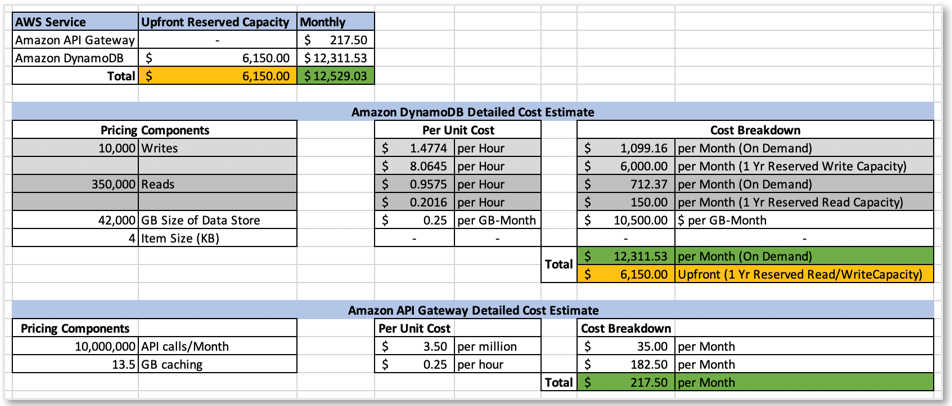Image resolution: width=952 pixels, height=406 pixels.
Task: Select the 1.4774 per unit cost cell
Action: pos(415,147)
